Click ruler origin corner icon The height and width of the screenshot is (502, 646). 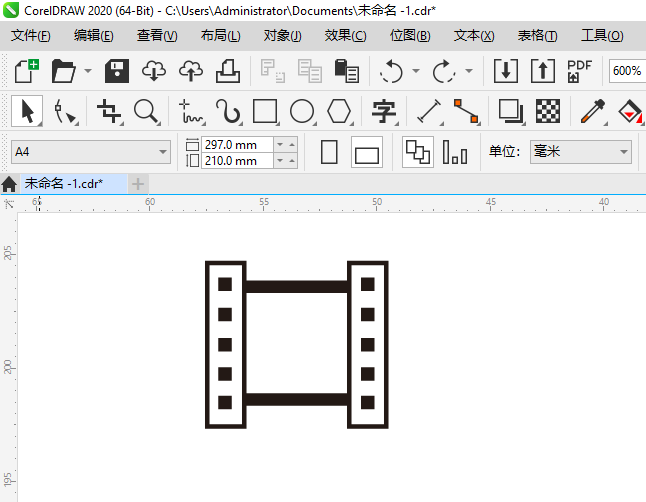pyautogui.click(x=9, y=204)
